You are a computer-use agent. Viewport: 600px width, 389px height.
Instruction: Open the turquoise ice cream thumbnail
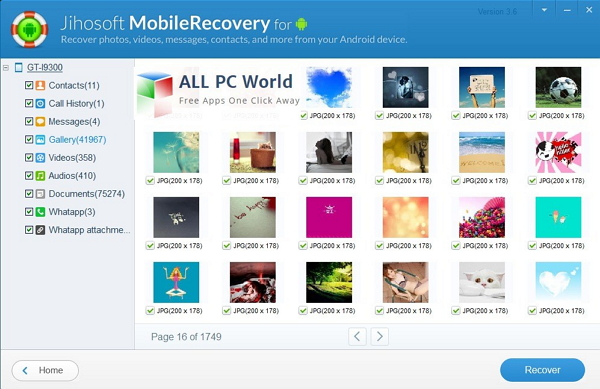(558, 217)
